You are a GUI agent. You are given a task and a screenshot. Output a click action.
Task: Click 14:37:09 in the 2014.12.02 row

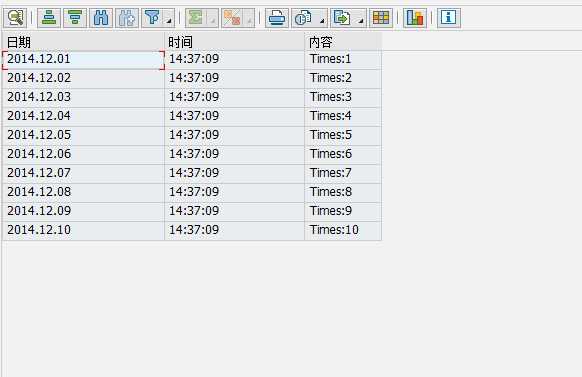pos(235,79)
